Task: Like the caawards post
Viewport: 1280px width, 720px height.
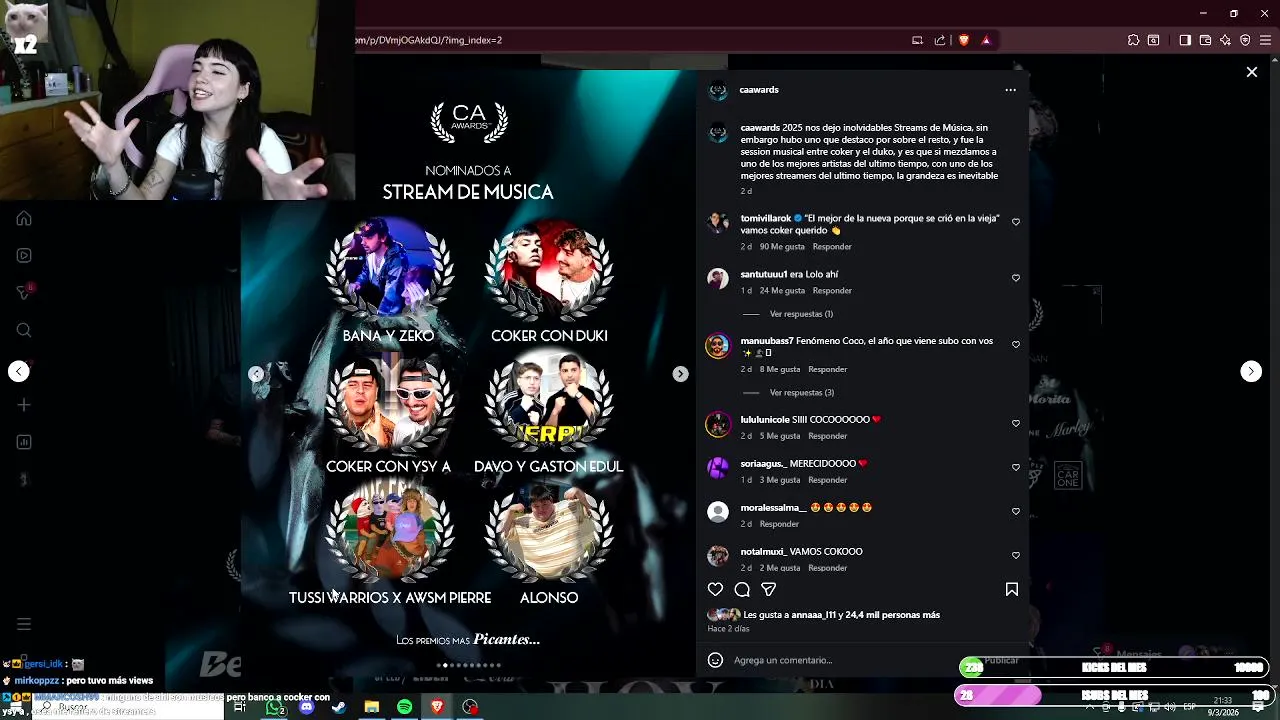Action: click(x=715, y=590)
